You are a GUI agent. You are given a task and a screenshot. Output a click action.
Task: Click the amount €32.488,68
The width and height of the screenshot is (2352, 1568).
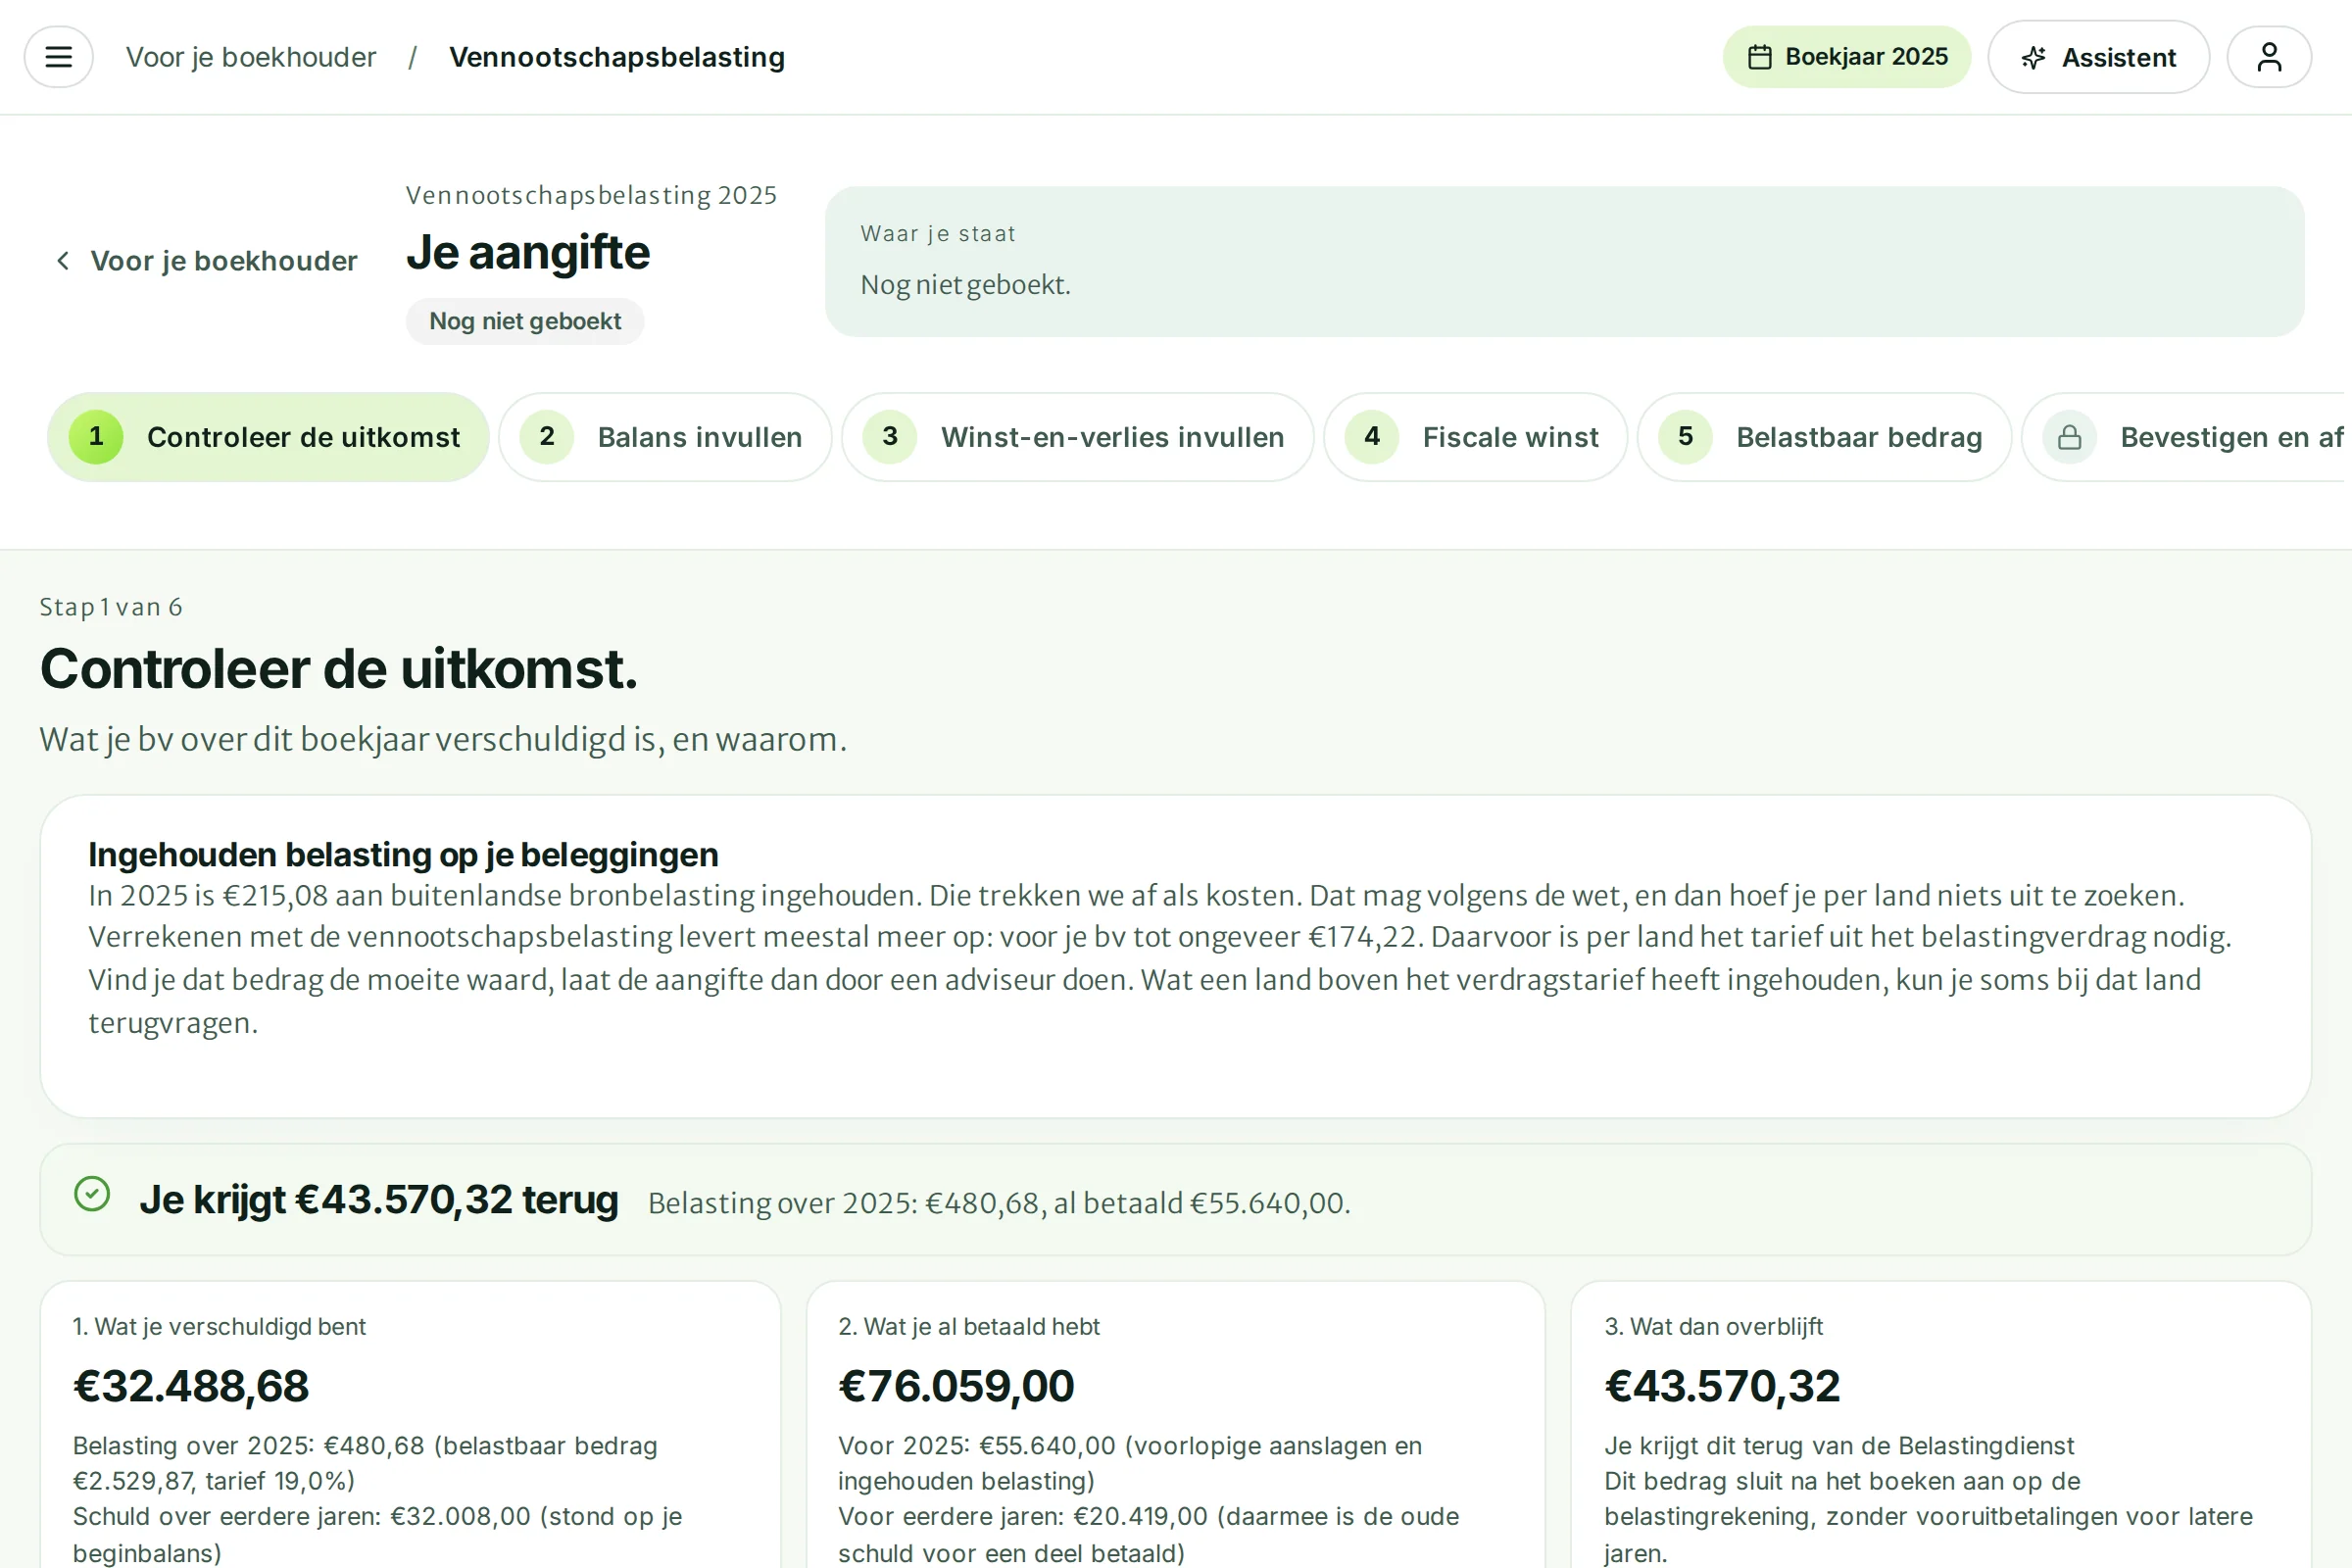click(x=191, y=1386)
